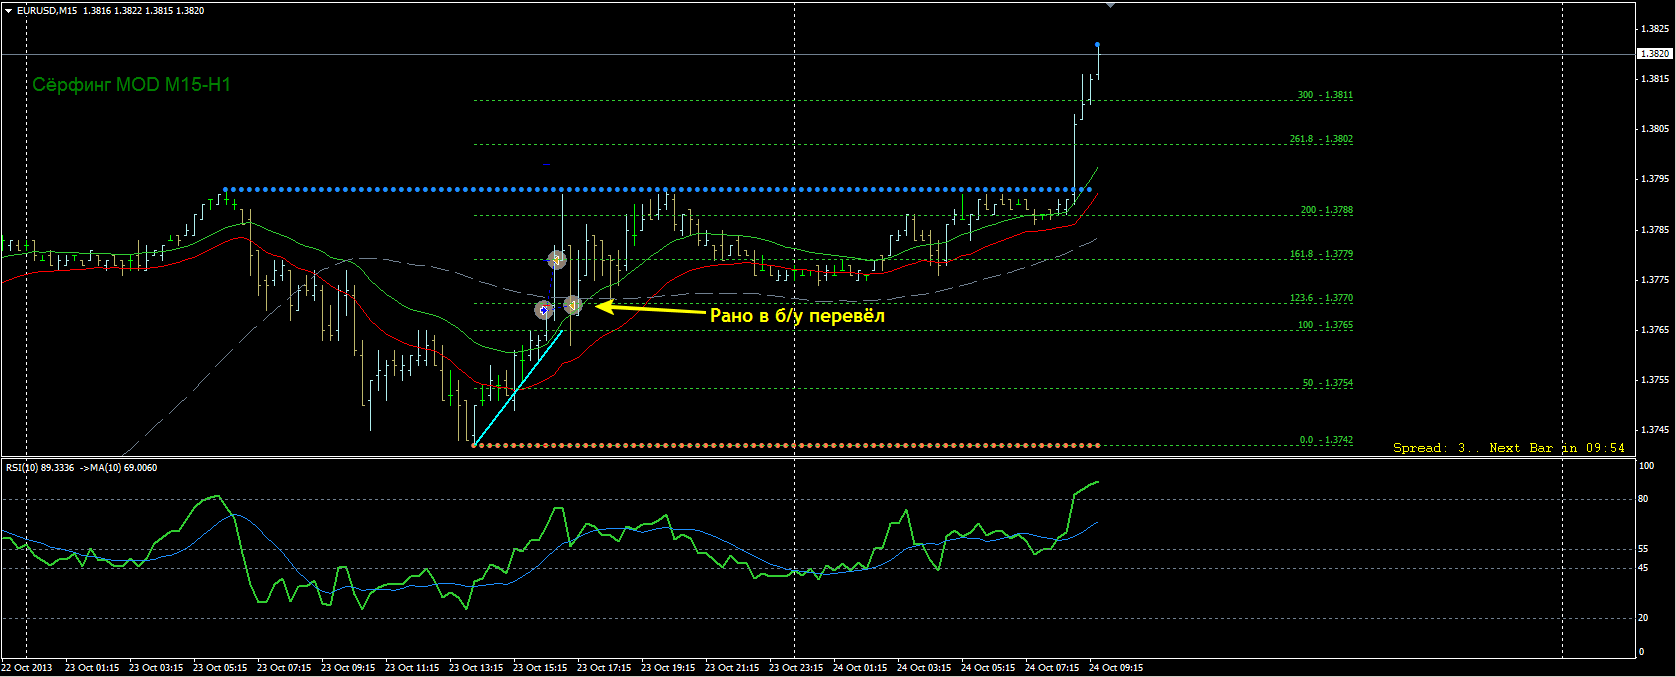Select the cyan diagonal trend line
Image resolution: width=1676 pixels, height=677 pixels.
click(516, 389)
